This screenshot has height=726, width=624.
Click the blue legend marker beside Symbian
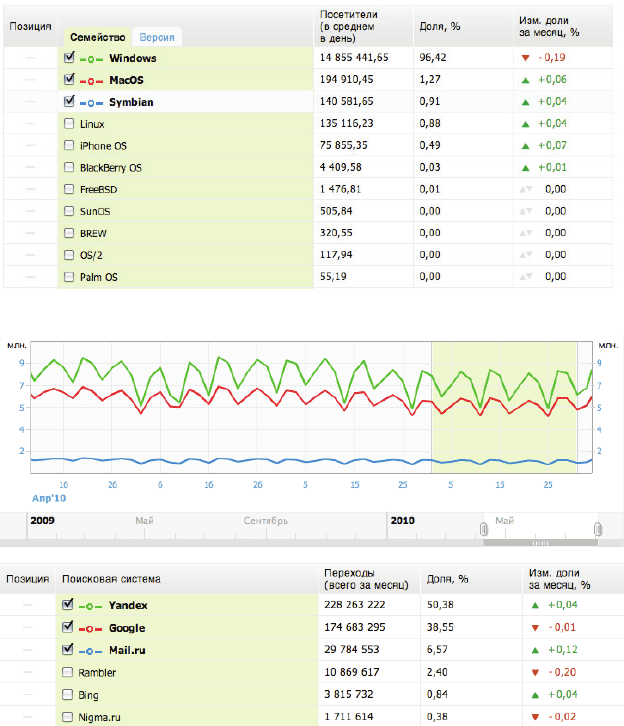coord(91,102)
